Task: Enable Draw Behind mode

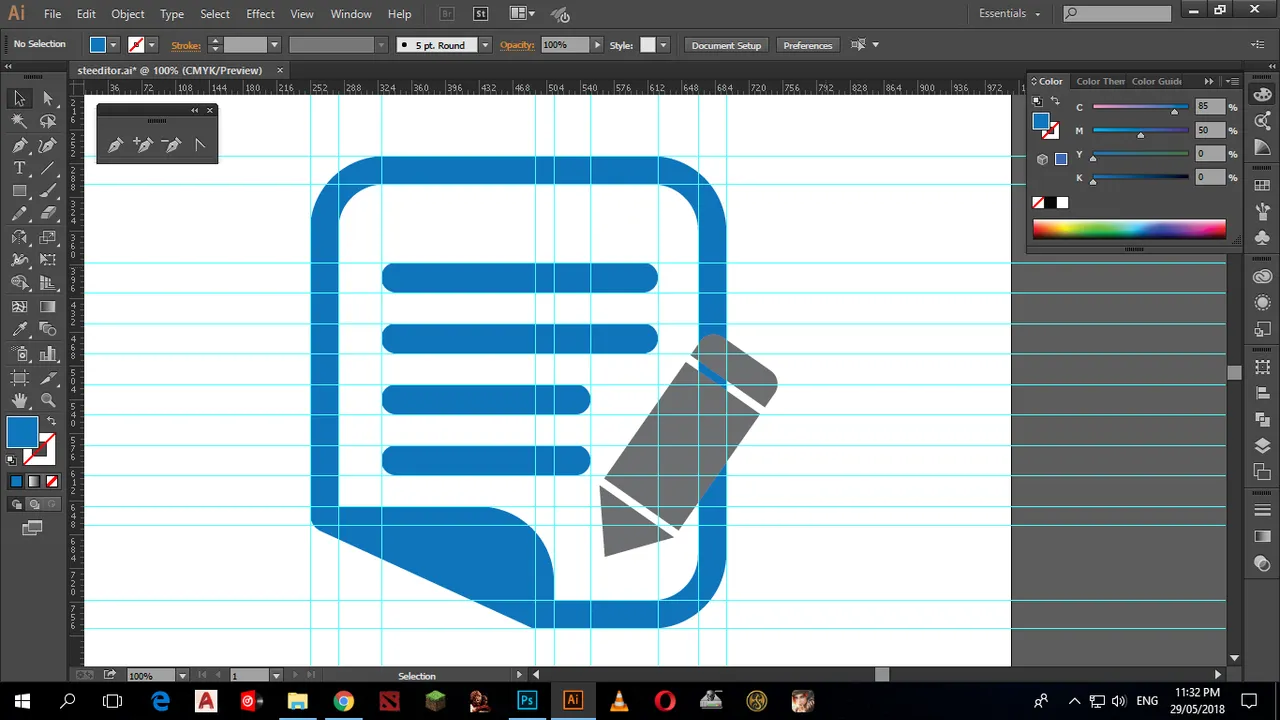Action: point(33,505)
